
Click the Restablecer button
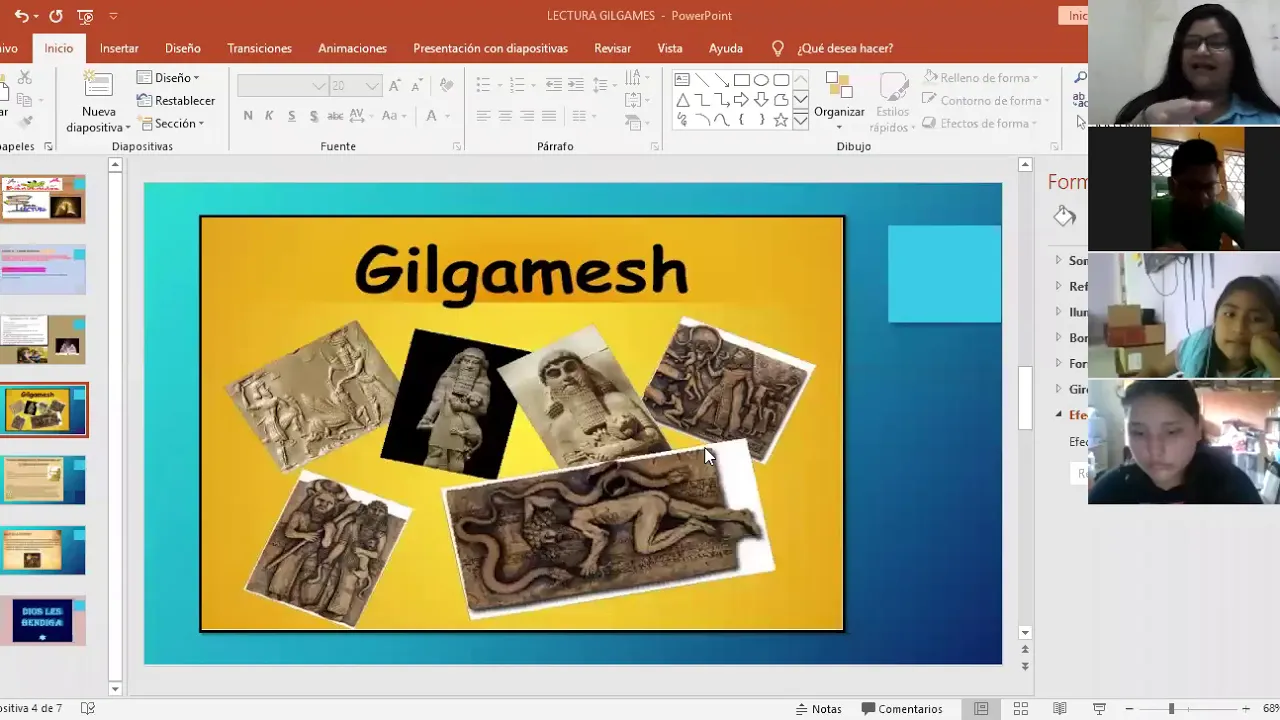click(x=175, y=100)
